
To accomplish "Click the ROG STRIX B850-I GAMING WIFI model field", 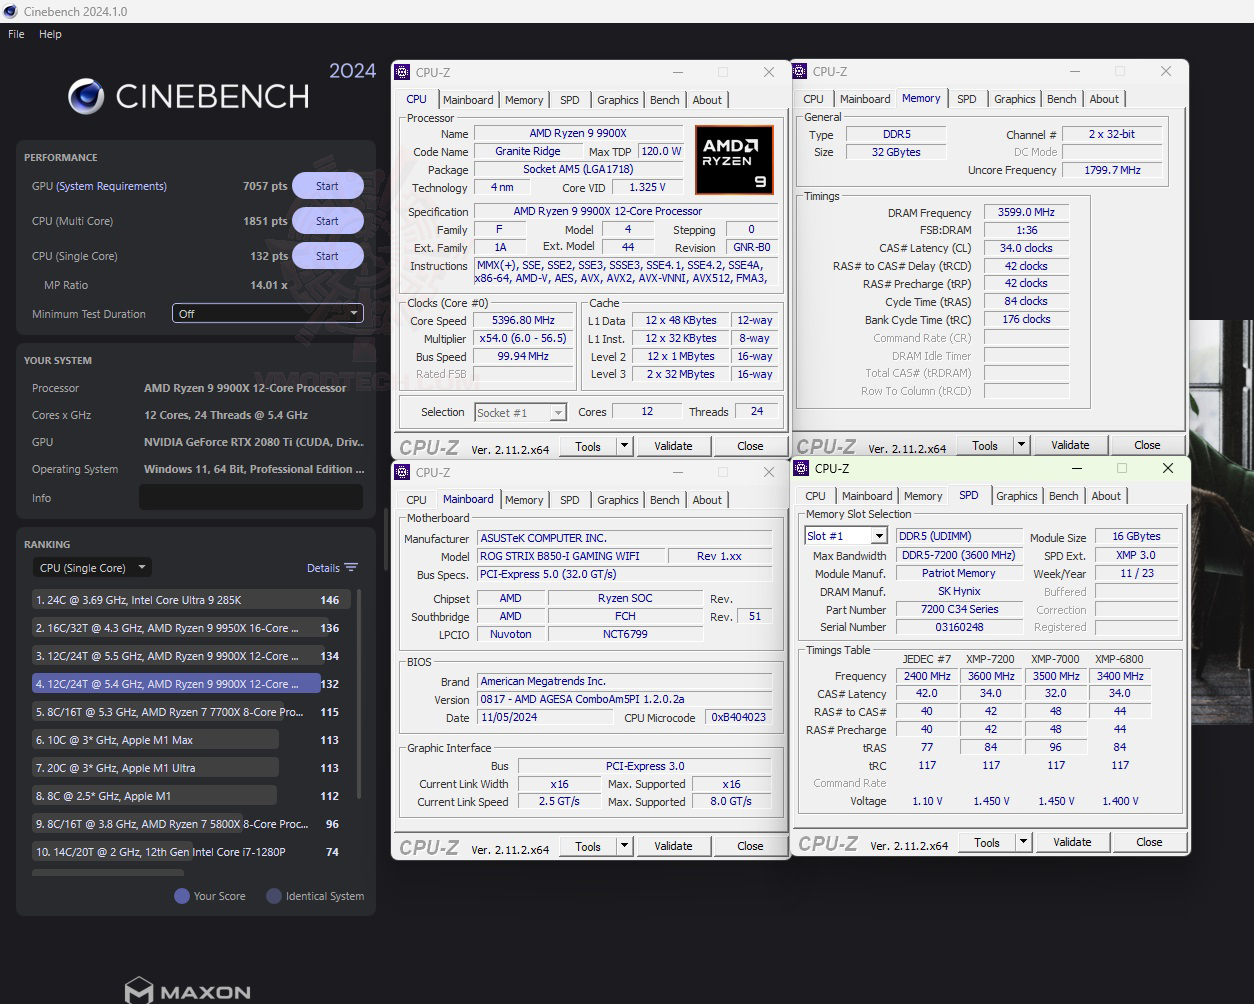I will (x=570, y=556).
